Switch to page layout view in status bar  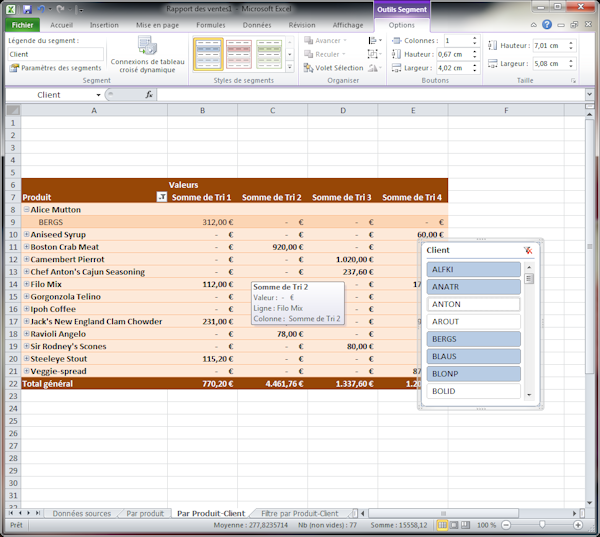(457, 525)
